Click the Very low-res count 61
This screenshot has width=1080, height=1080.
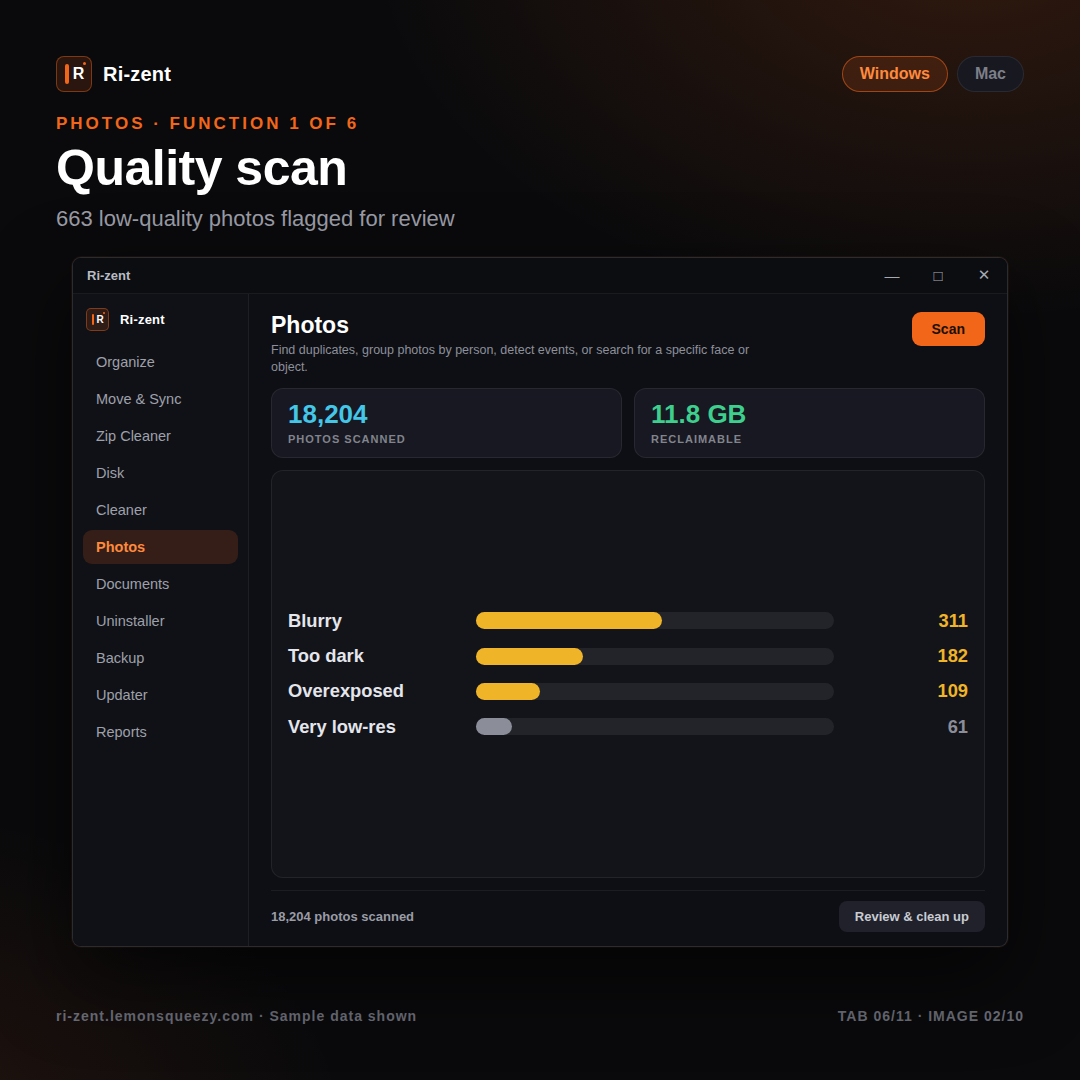coord(957,727)
